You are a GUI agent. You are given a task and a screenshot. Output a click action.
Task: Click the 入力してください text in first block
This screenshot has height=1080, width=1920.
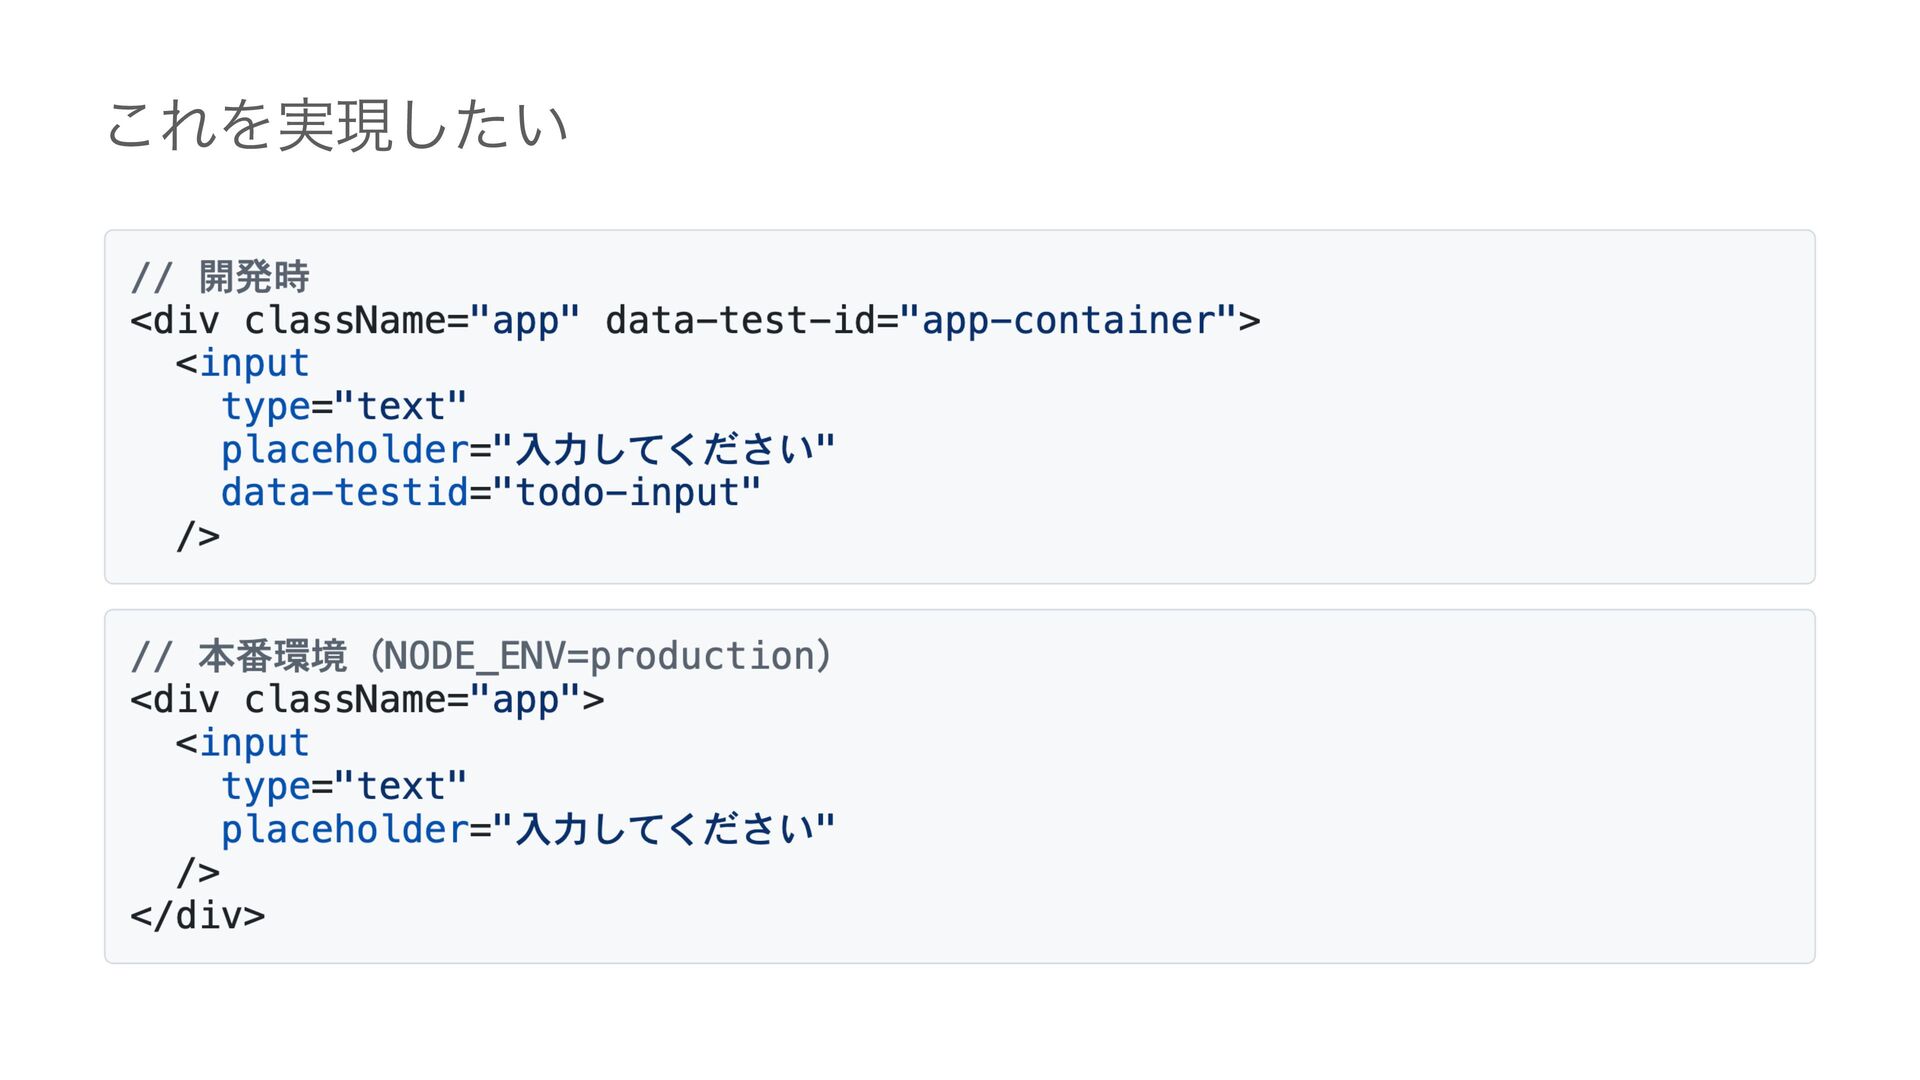[664, 450]
